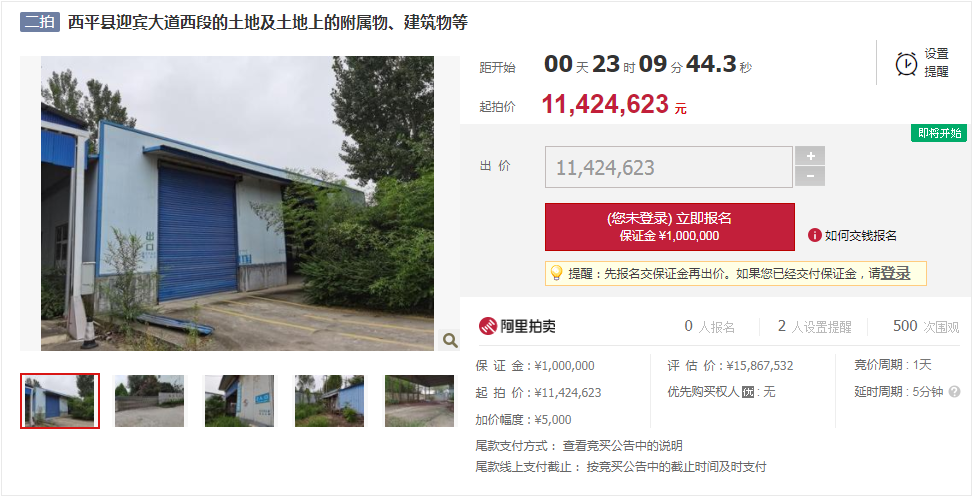This screenshot has height=498, width=972.
Task: Click the alarm clock reminder icon
Action: pos(906,63)
